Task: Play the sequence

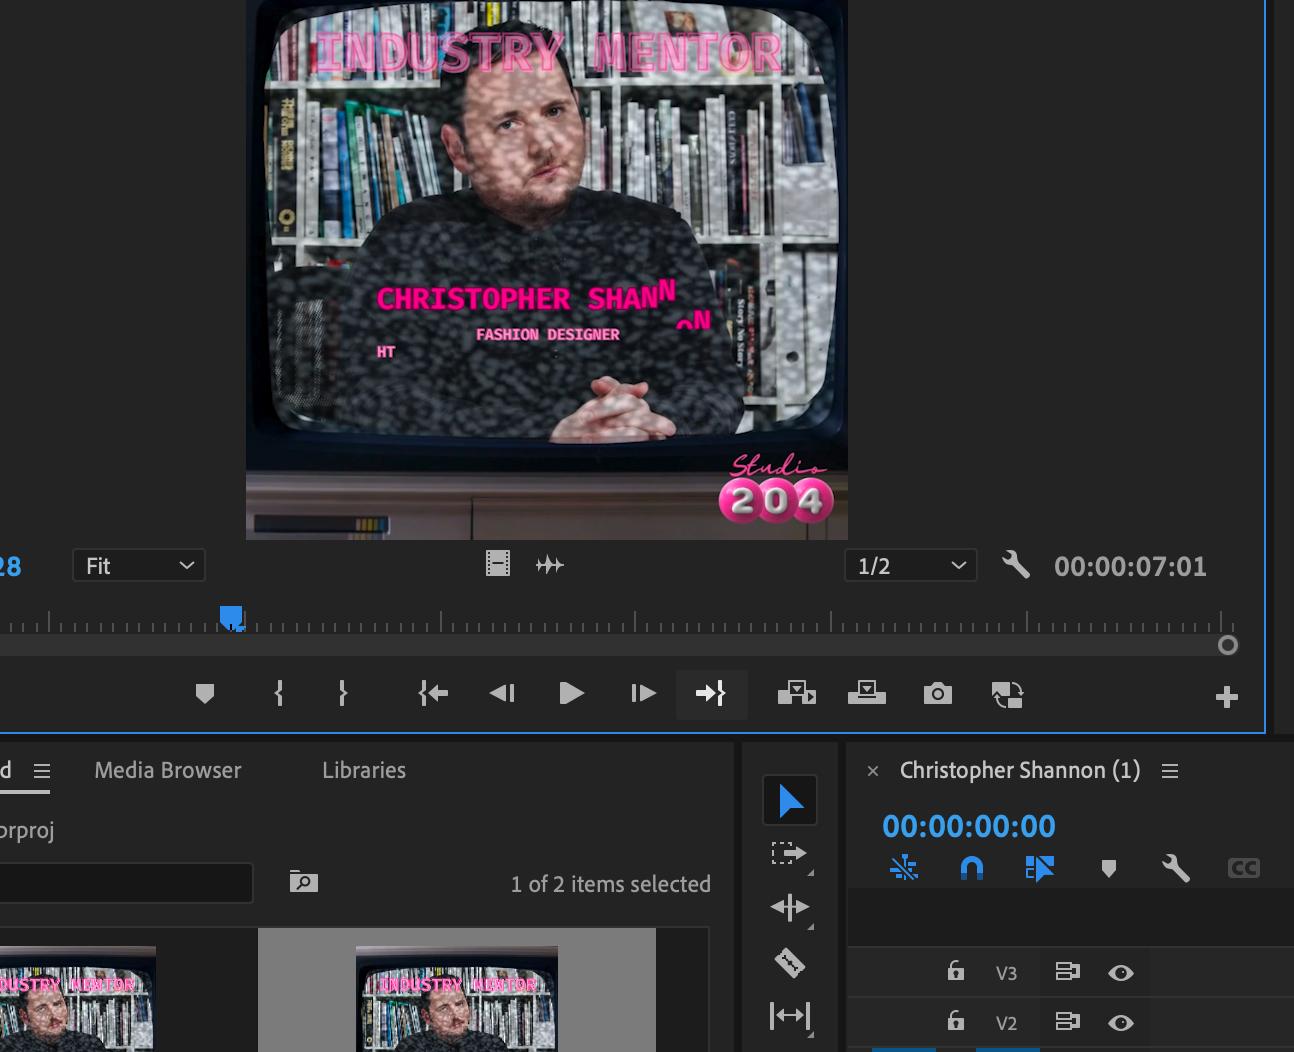Action: 571,693
